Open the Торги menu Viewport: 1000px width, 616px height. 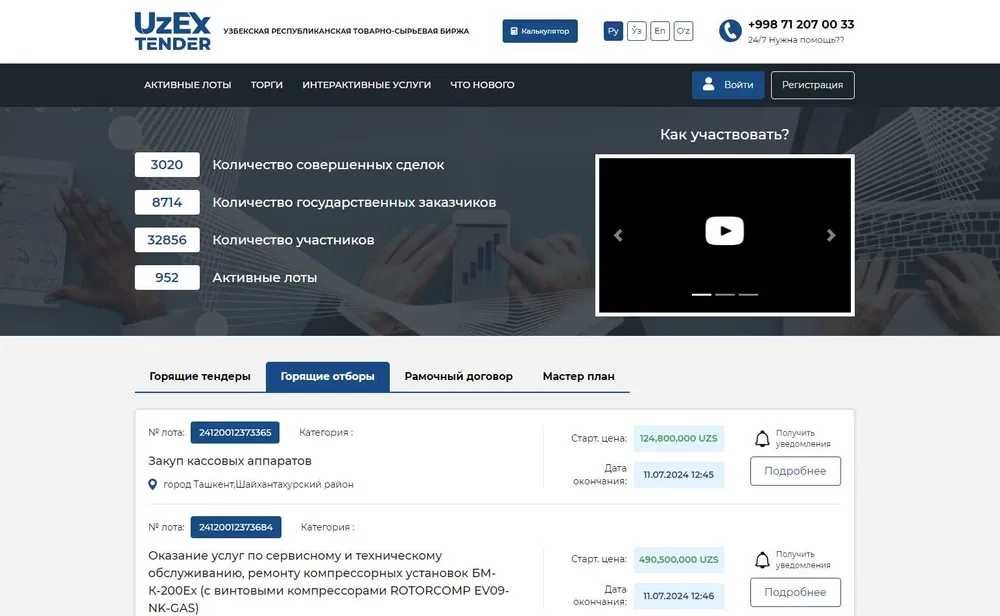(x=267, y=85)
